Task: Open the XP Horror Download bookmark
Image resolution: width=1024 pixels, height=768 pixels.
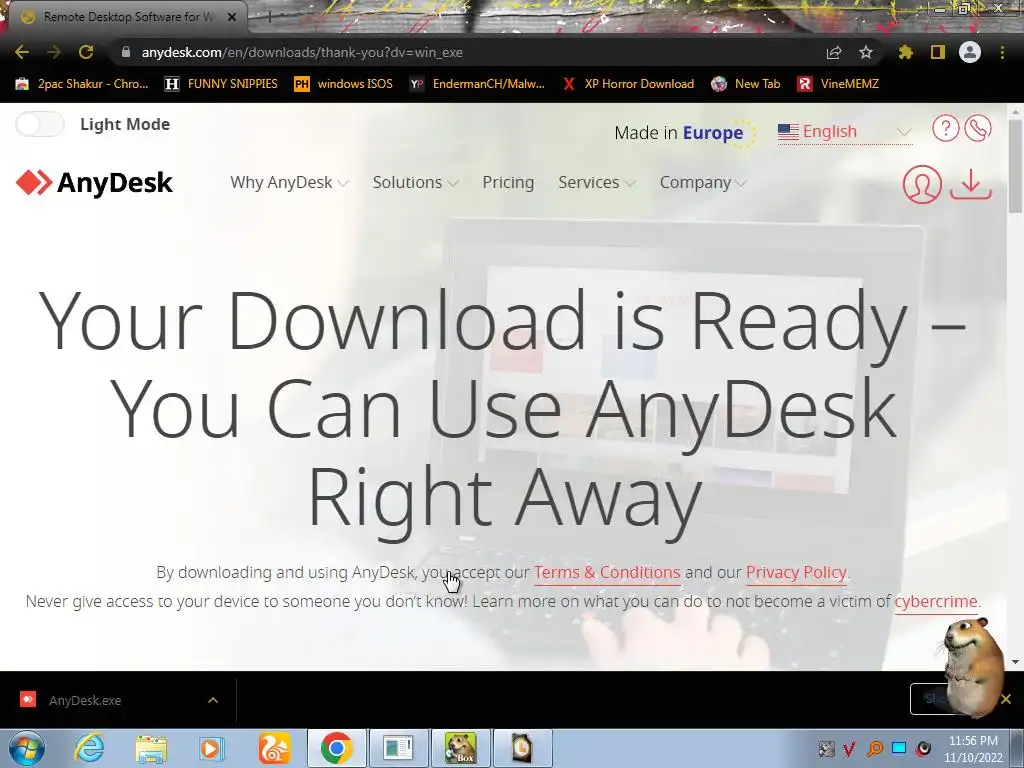Action: tap(628, 84)
